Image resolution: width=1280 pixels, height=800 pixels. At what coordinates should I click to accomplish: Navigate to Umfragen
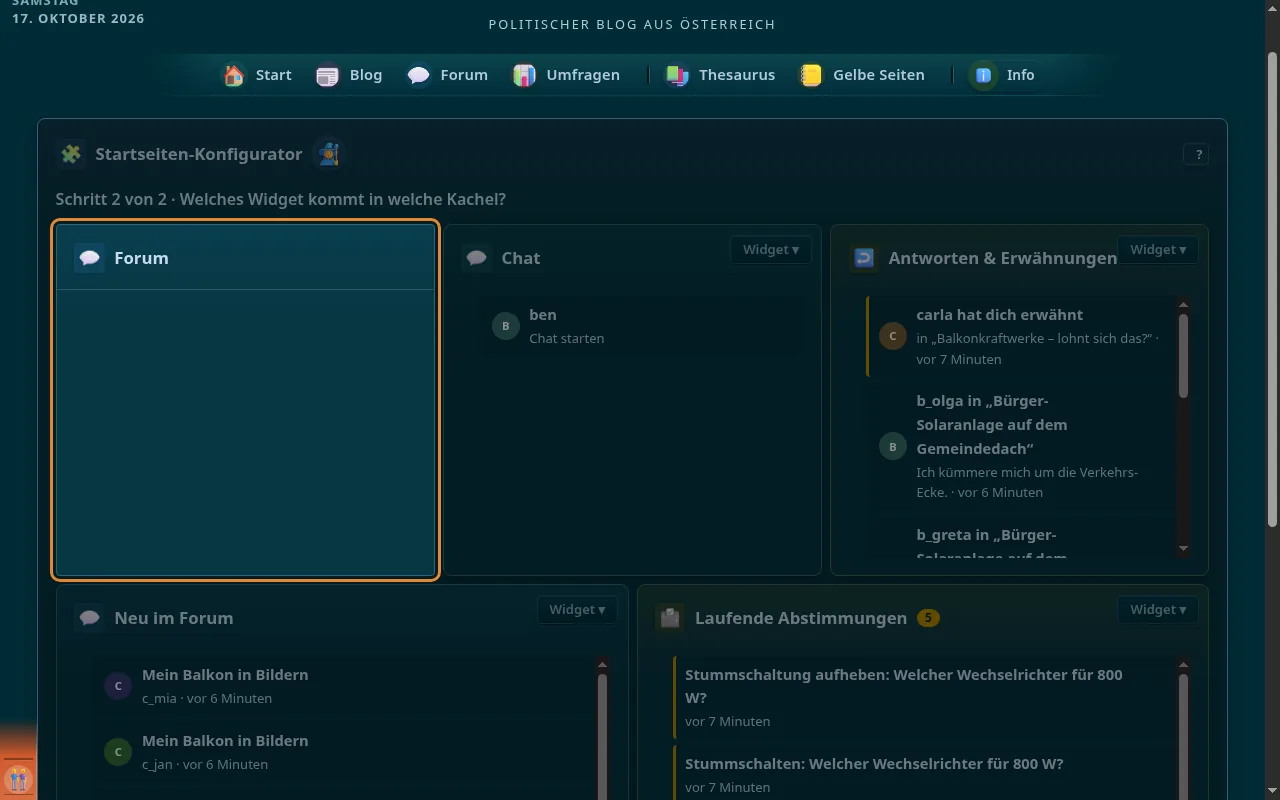coord(566,75)
